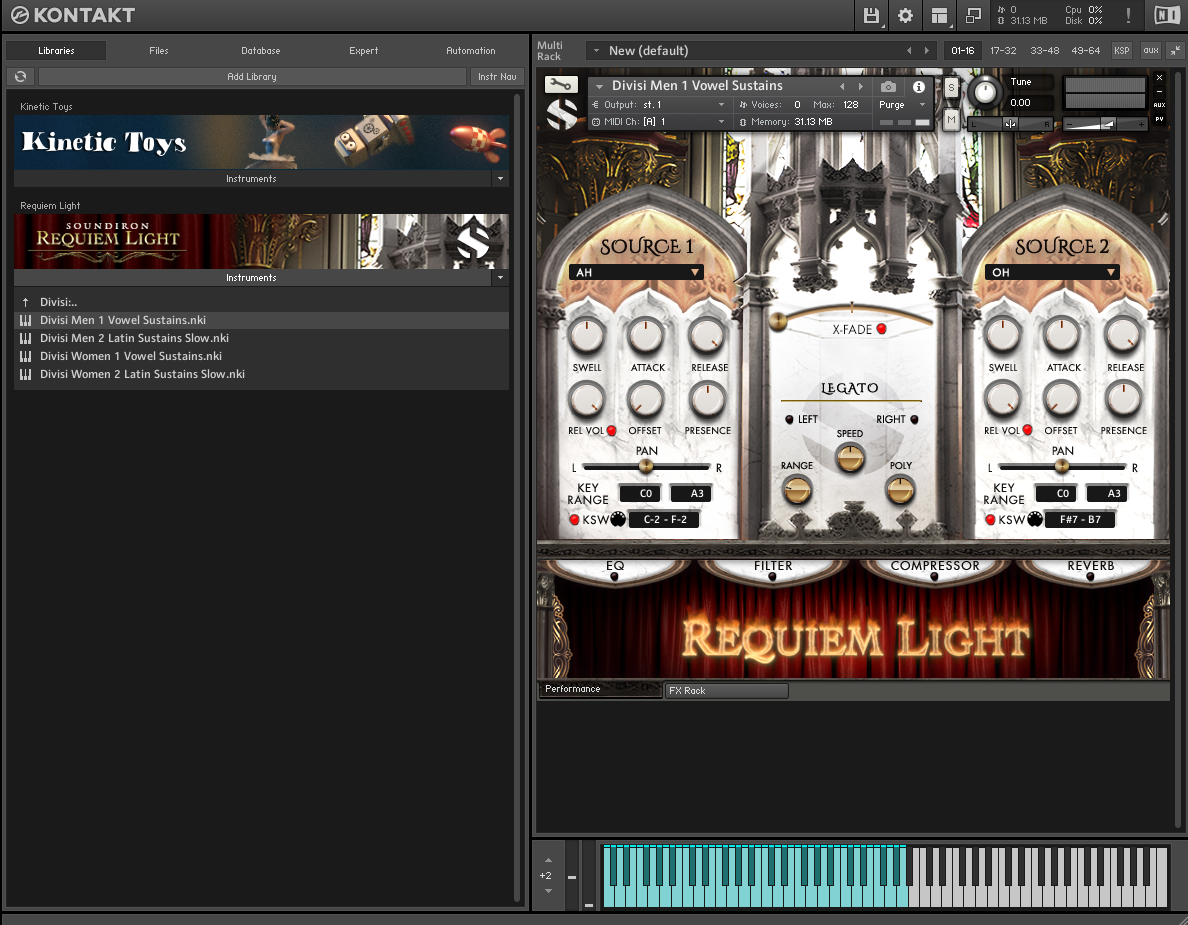Open Source 2 OH vowel dropdown
The height and width of the screenshot is (925, 1188).
point(1052,272)
